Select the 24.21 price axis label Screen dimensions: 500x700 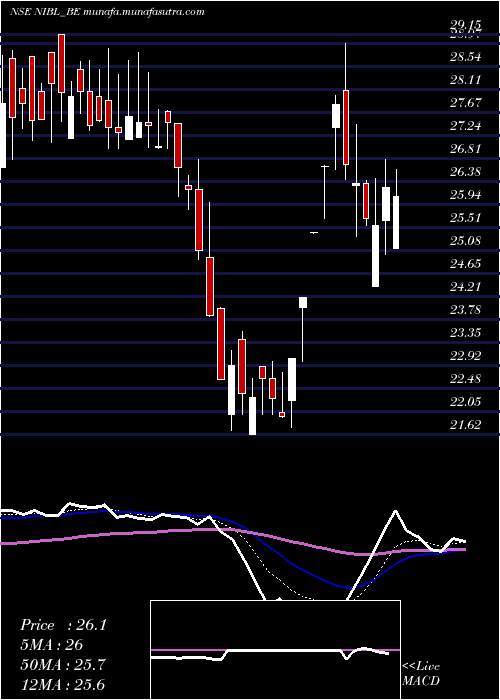coord(467,286)
